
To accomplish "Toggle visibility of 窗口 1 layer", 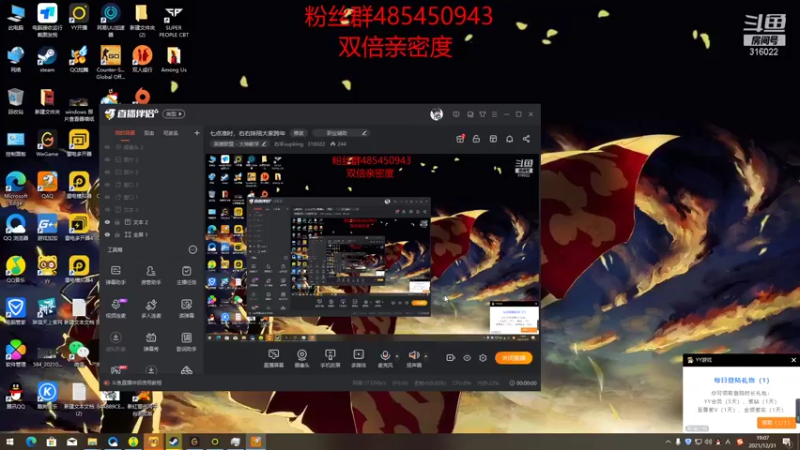I will coord(108,197).
